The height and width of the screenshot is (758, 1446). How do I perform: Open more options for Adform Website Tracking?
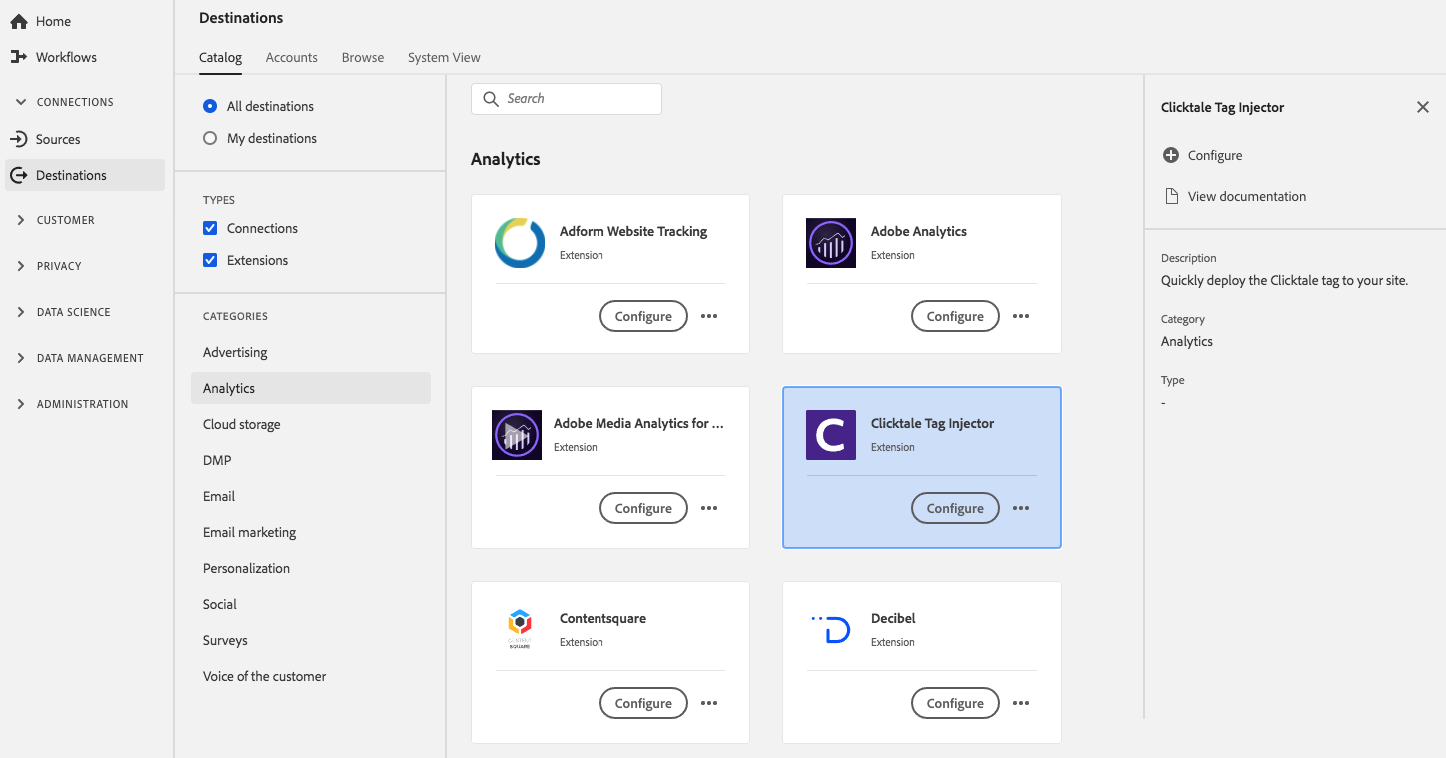click(x=709, y=316)
